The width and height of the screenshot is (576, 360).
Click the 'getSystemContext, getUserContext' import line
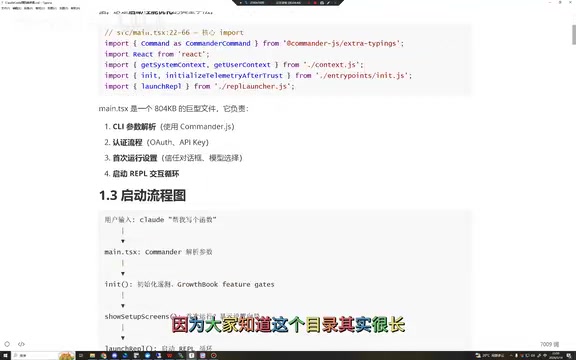tap(234, 65)
